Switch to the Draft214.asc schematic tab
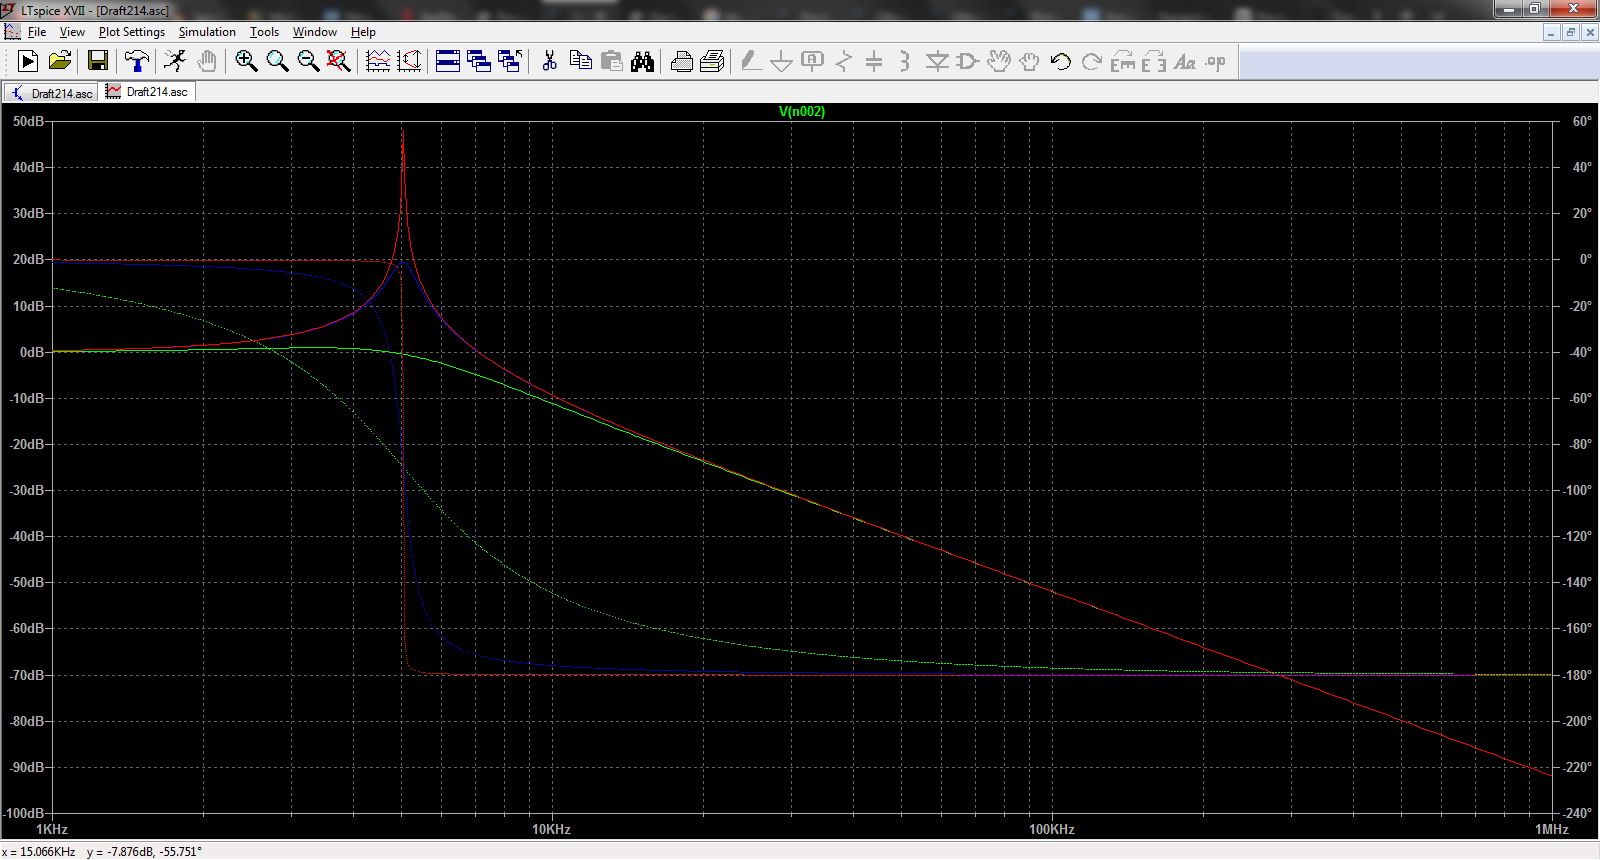Screen dimensions: 1600x860 click(51, 93)
